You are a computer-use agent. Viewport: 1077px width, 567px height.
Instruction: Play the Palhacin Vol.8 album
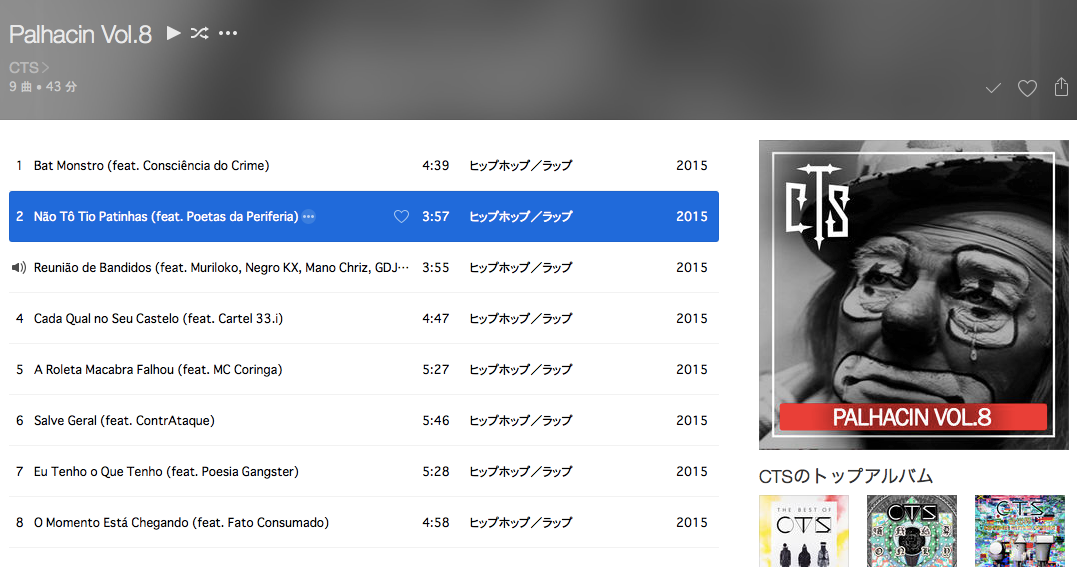pyautogui.click(x=174, y=33)
